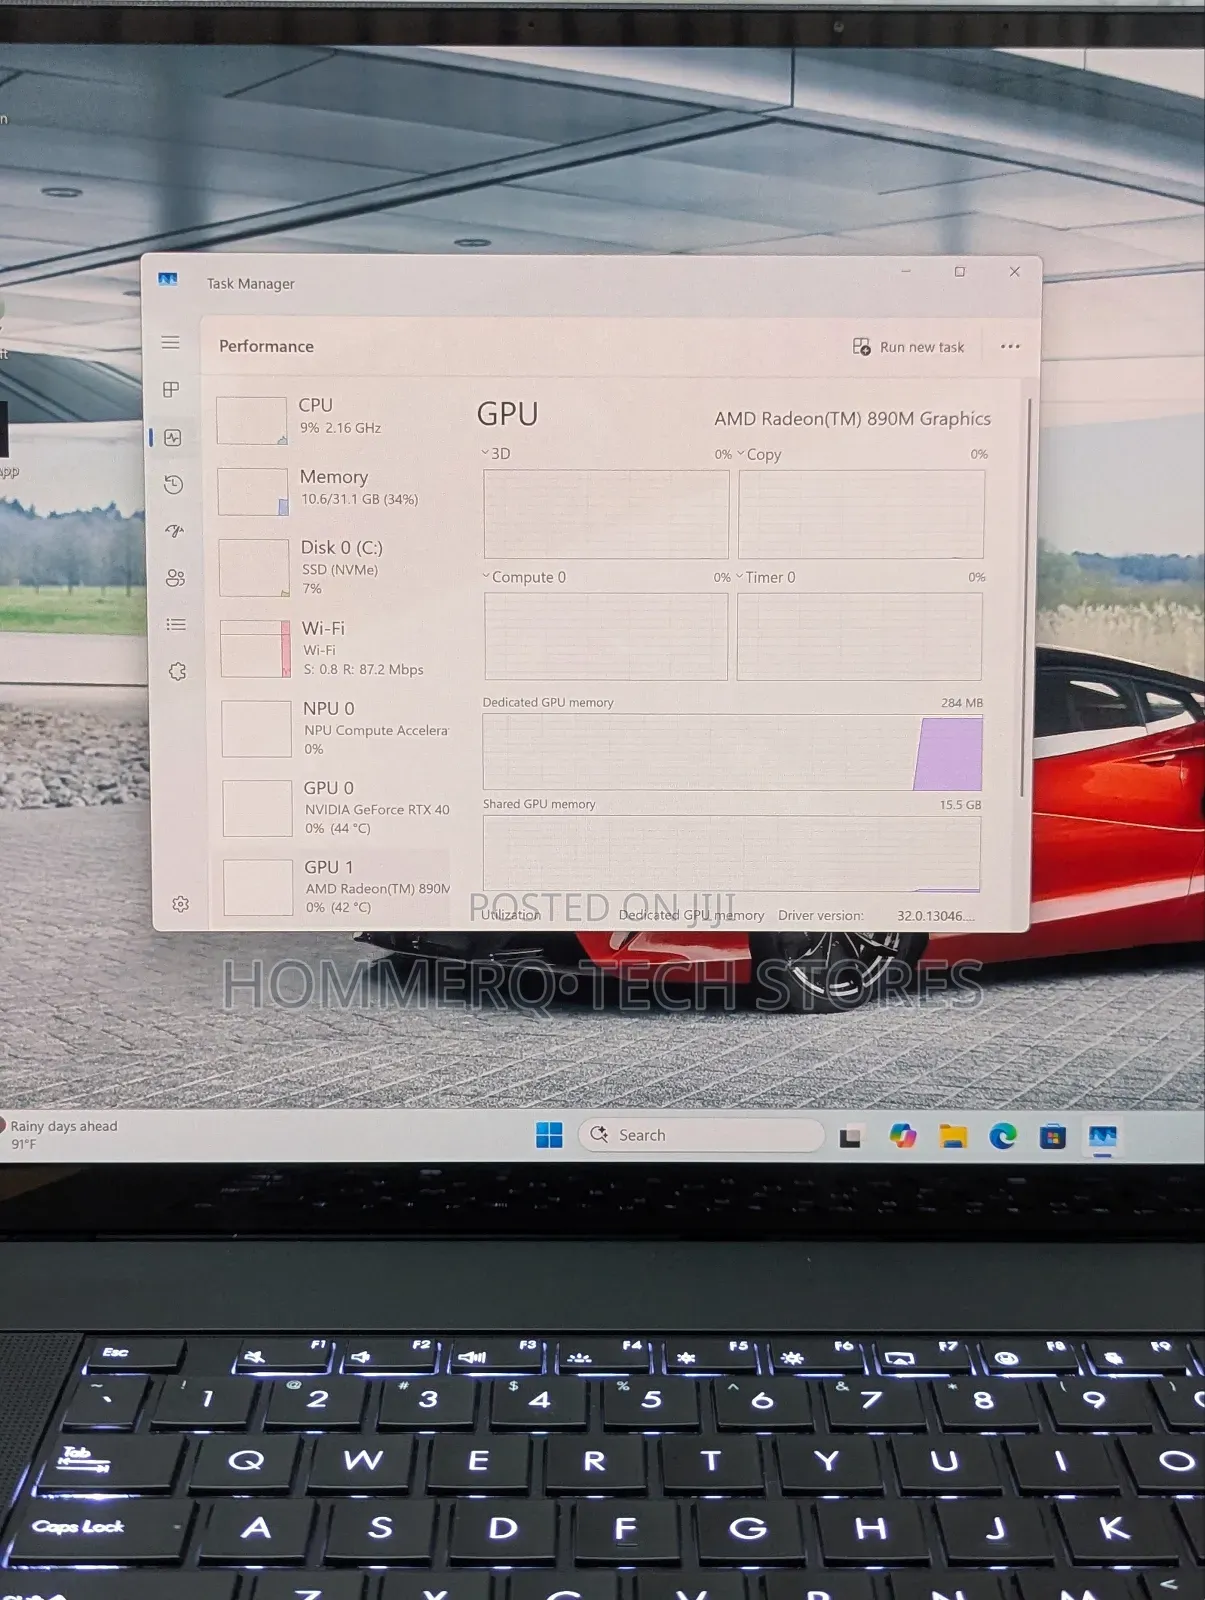Select the Performance page icon in sidebar
Viewport: 1205px width, 1600px height.
tap(173, 437)
